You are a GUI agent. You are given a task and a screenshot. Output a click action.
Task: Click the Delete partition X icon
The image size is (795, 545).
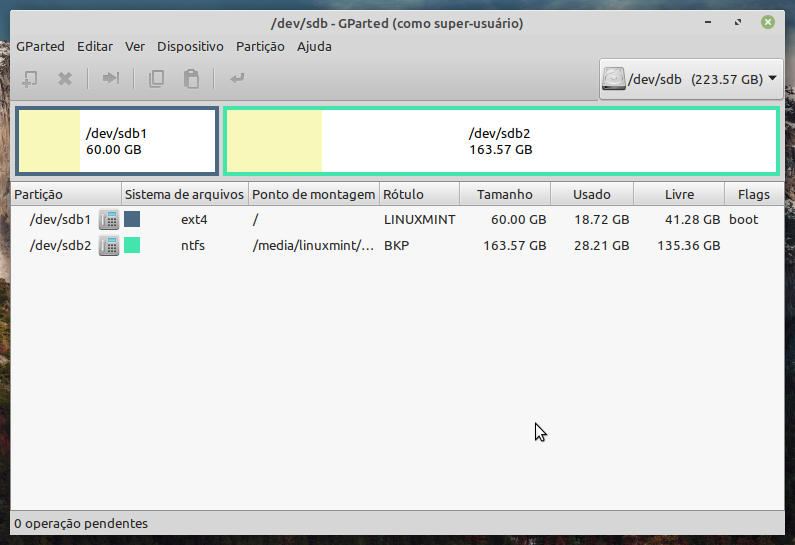(x=65, y=79)
